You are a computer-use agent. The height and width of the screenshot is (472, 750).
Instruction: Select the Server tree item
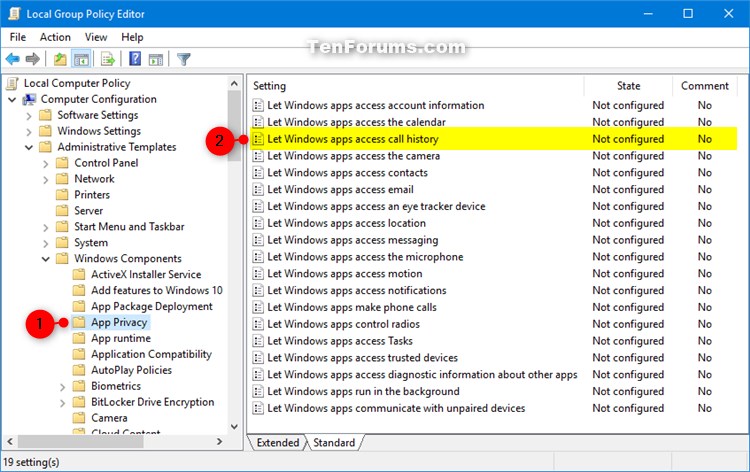coord(88,210)
